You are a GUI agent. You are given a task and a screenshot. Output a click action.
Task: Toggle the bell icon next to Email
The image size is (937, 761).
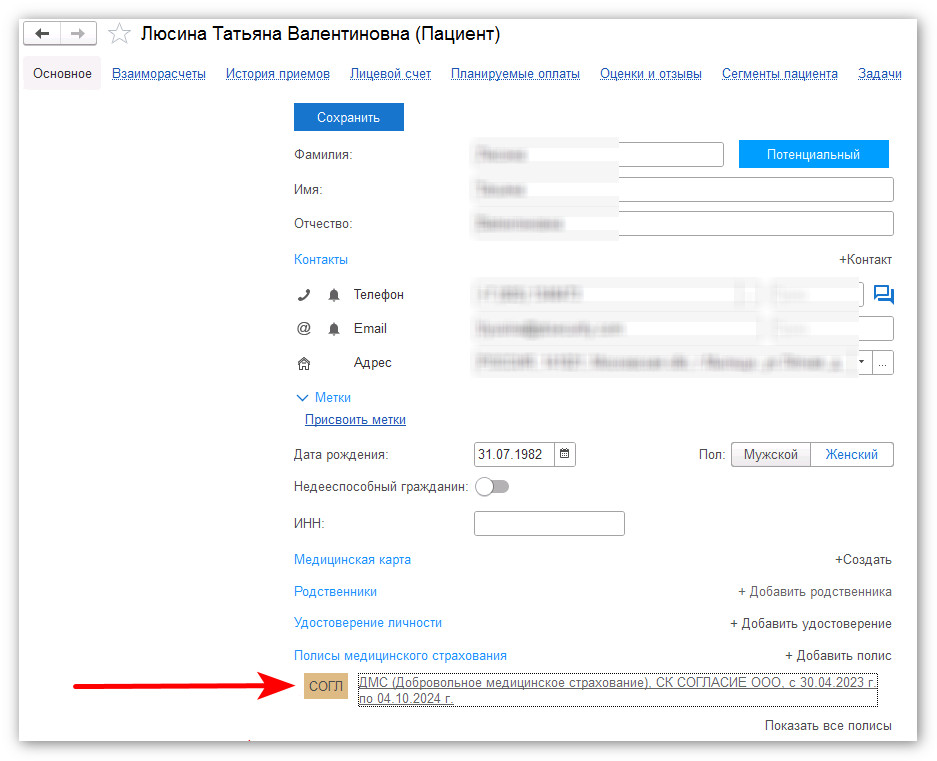(x=333, y=329)
